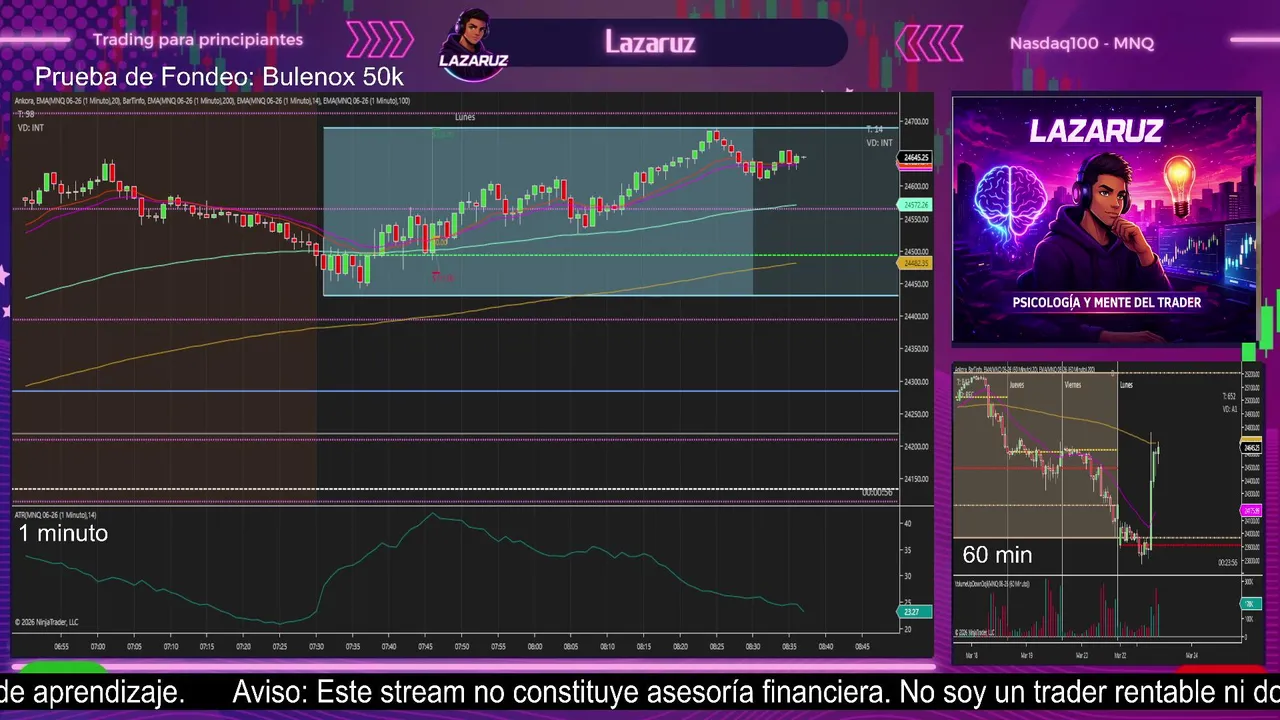Click the '1 minuto' timeframe caption
This screenshot has height=720, width=1280.
pos(63,534)
